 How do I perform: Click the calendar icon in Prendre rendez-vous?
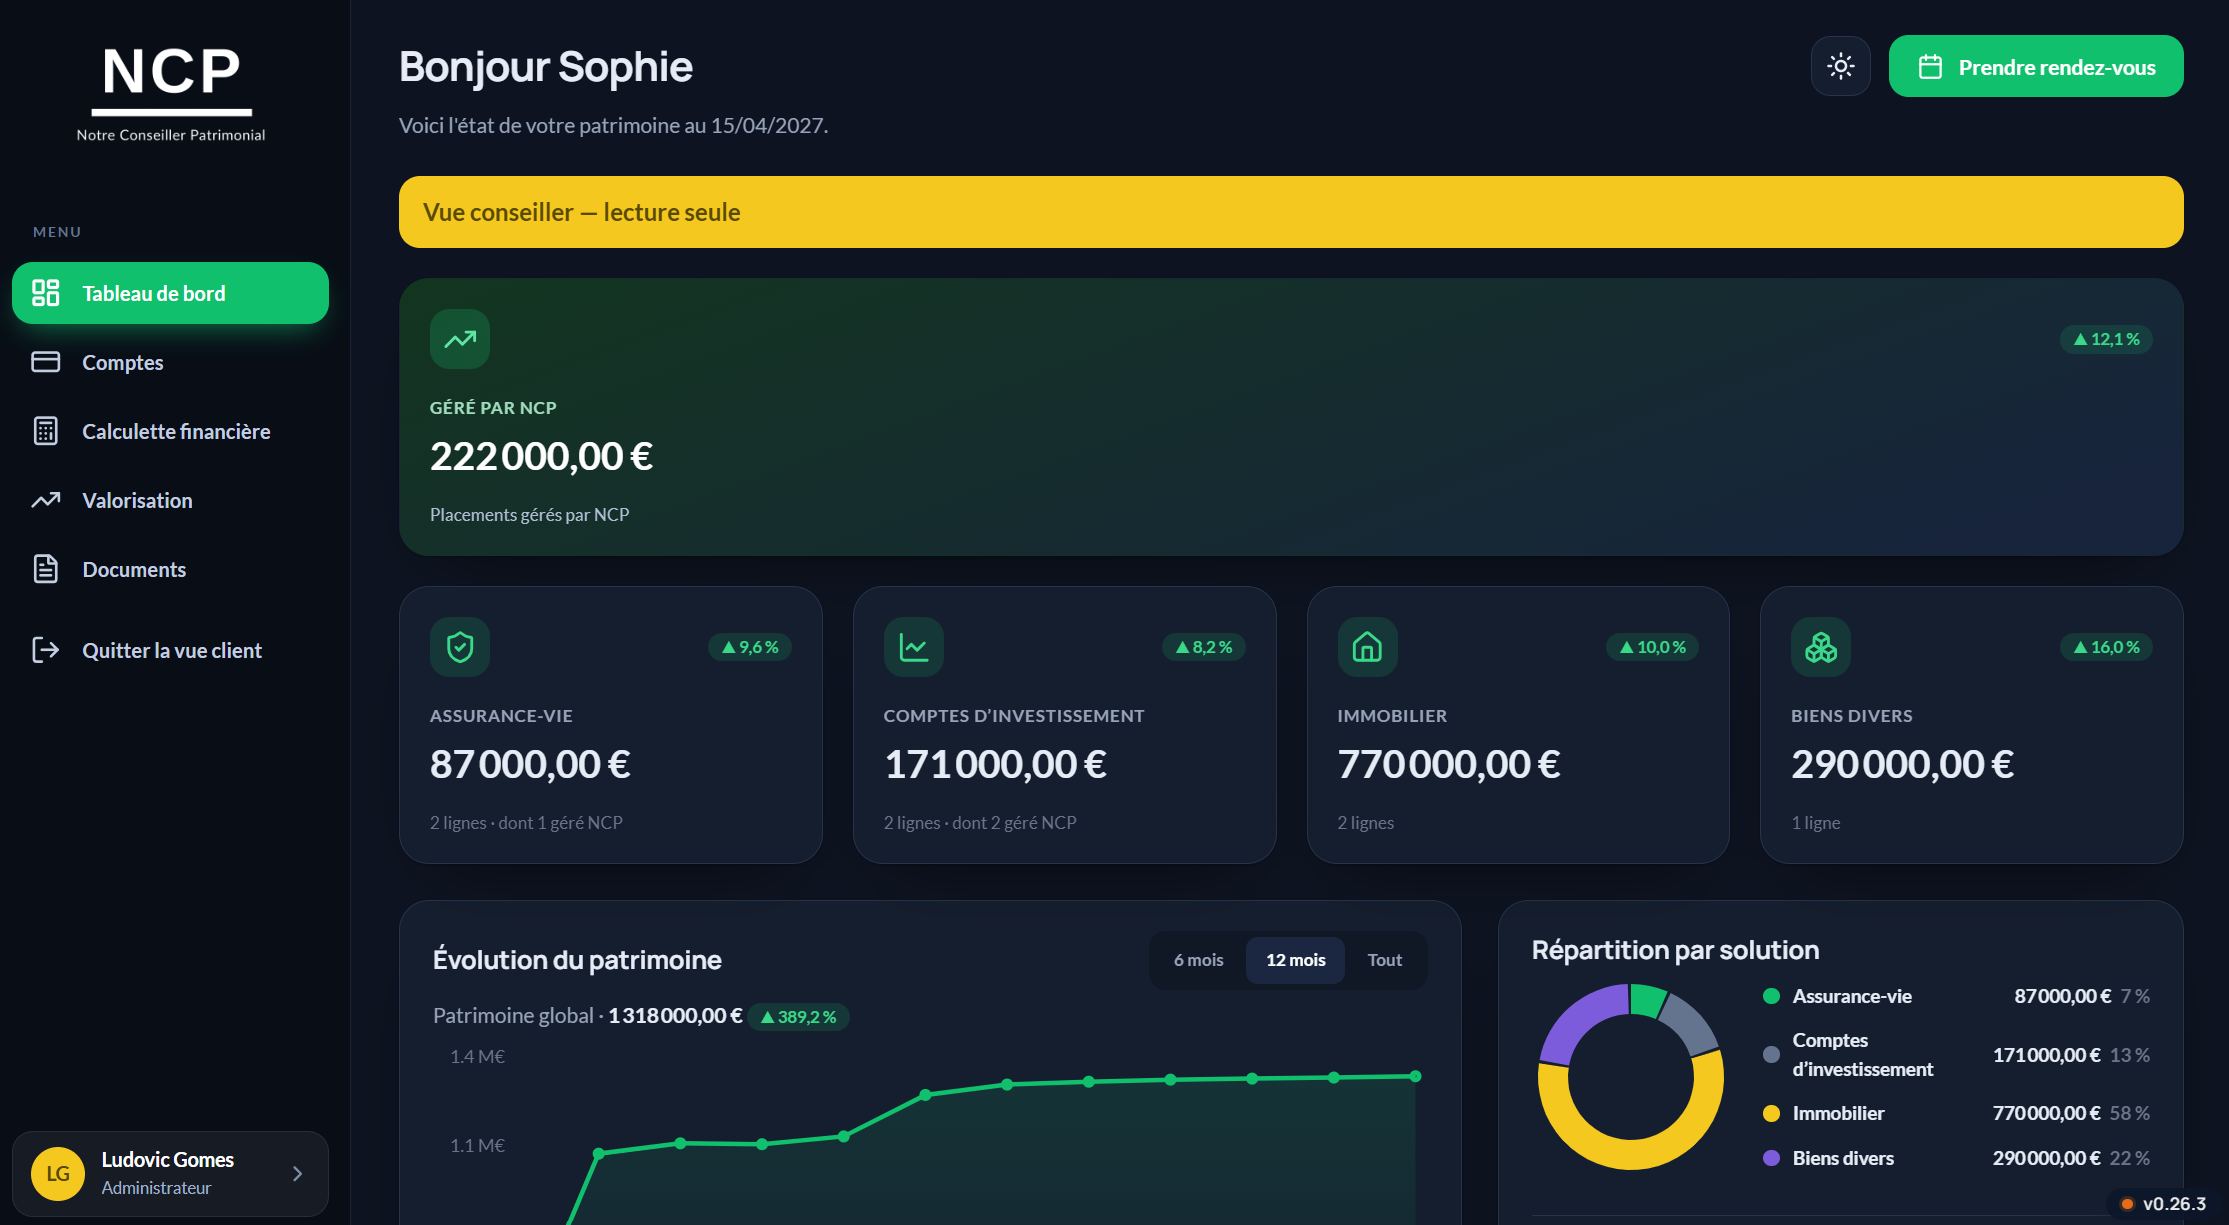(x=1930, y=67)
